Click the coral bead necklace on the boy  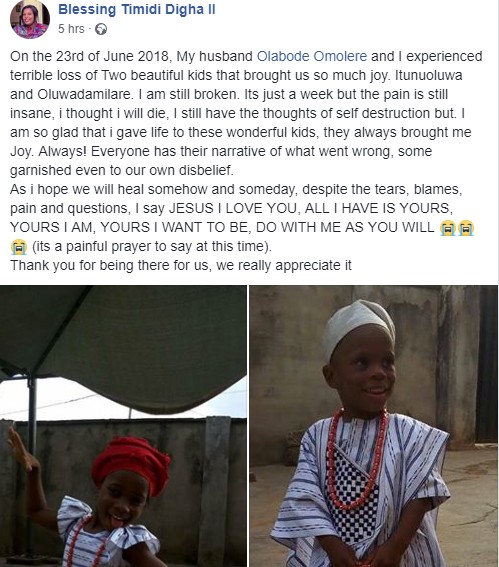(x=356, y=459)
